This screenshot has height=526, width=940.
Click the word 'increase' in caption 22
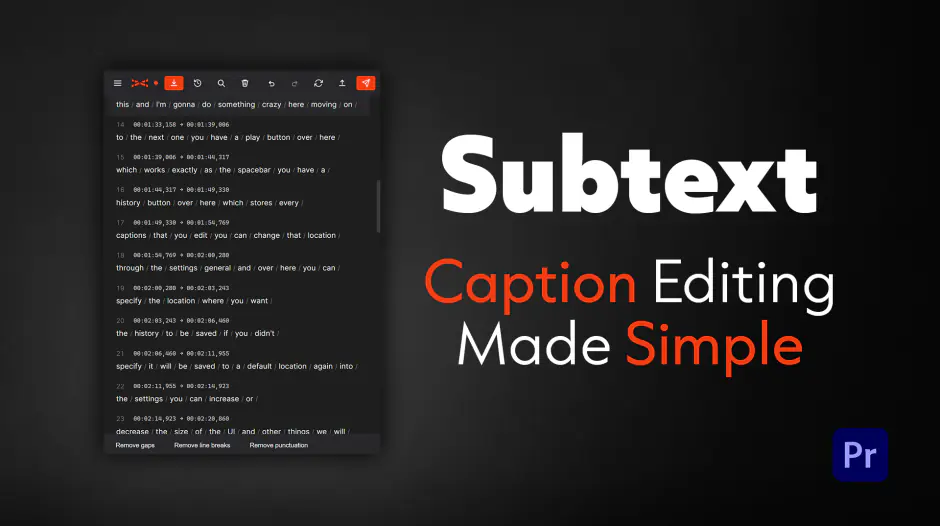tap(224, 399)
